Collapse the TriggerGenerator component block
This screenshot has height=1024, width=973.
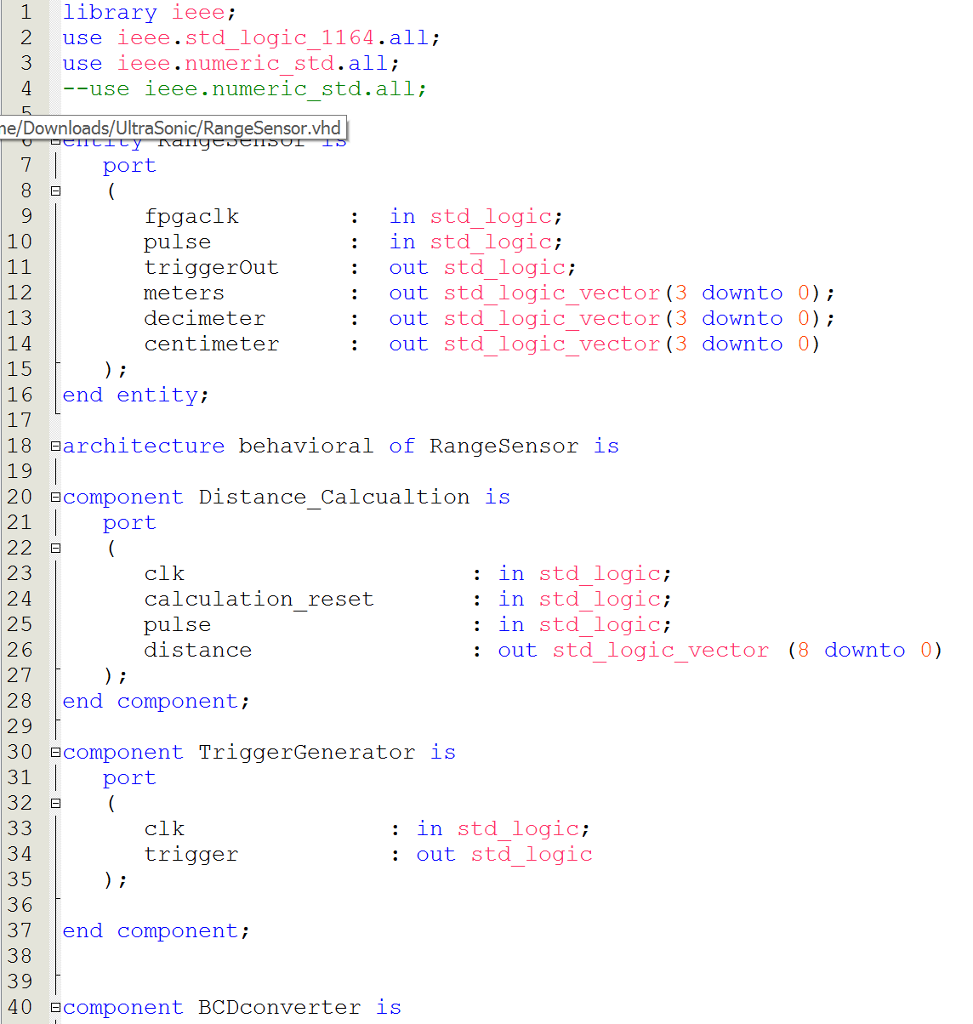coord(55,752)
